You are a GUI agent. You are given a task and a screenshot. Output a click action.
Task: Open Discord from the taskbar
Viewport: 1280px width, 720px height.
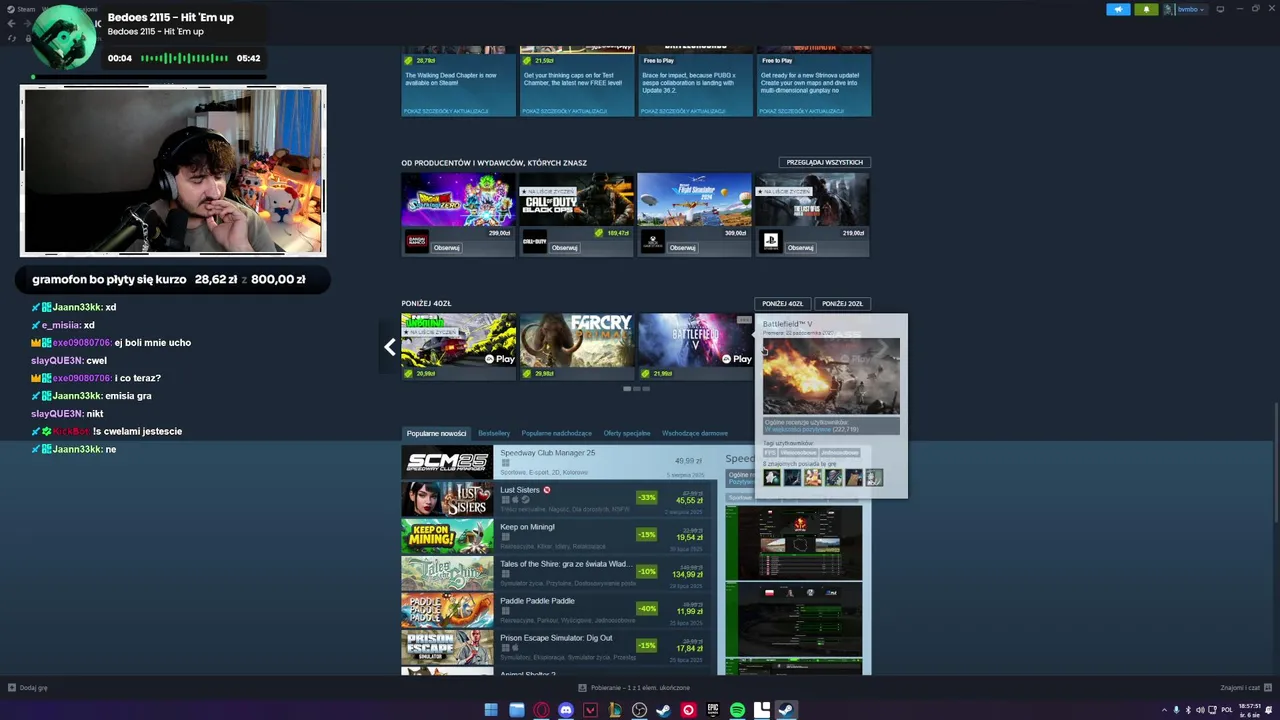click(x=566, y=710)
